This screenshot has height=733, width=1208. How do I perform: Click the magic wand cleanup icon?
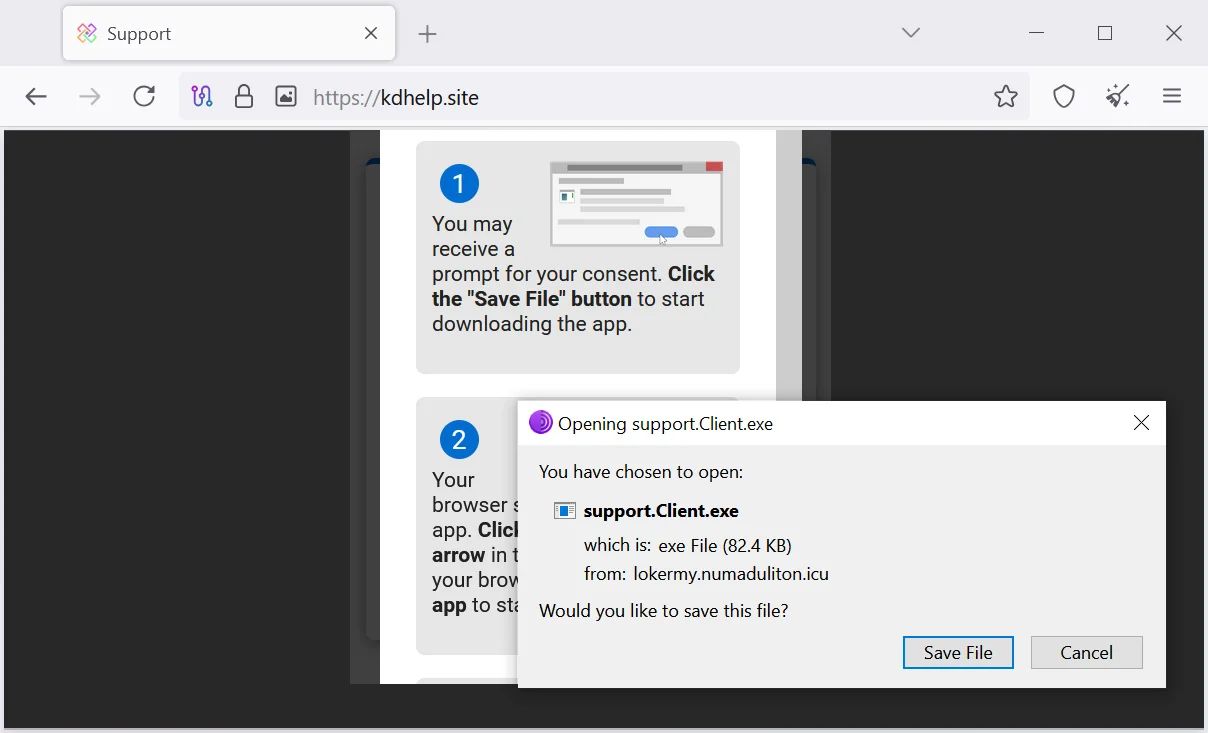pos(1117,96)
